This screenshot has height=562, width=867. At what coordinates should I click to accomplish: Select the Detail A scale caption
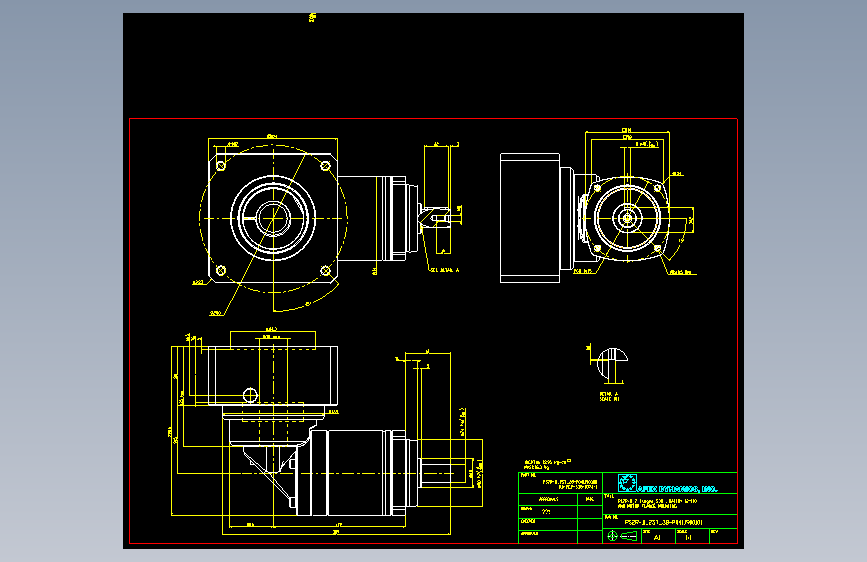click(609, 397)
